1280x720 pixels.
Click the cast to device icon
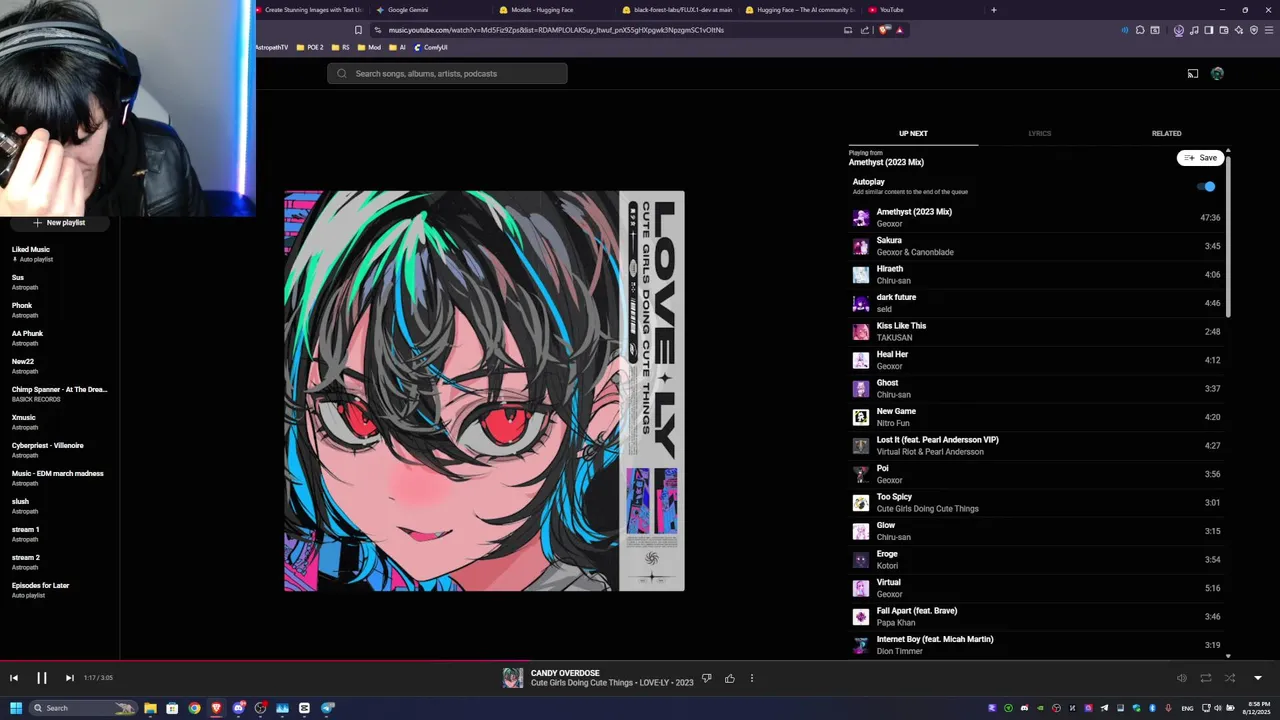pyautogui.click(x=1193, y=73)
